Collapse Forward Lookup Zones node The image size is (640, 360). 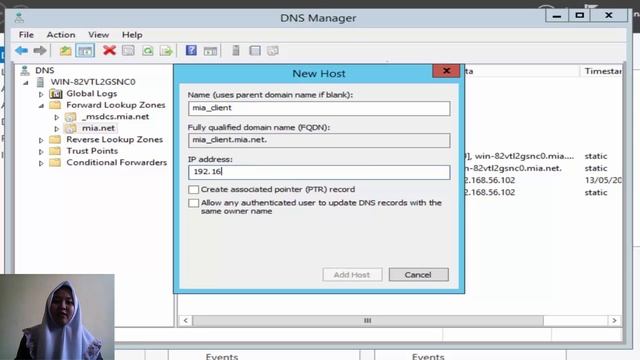click(41, 106)
